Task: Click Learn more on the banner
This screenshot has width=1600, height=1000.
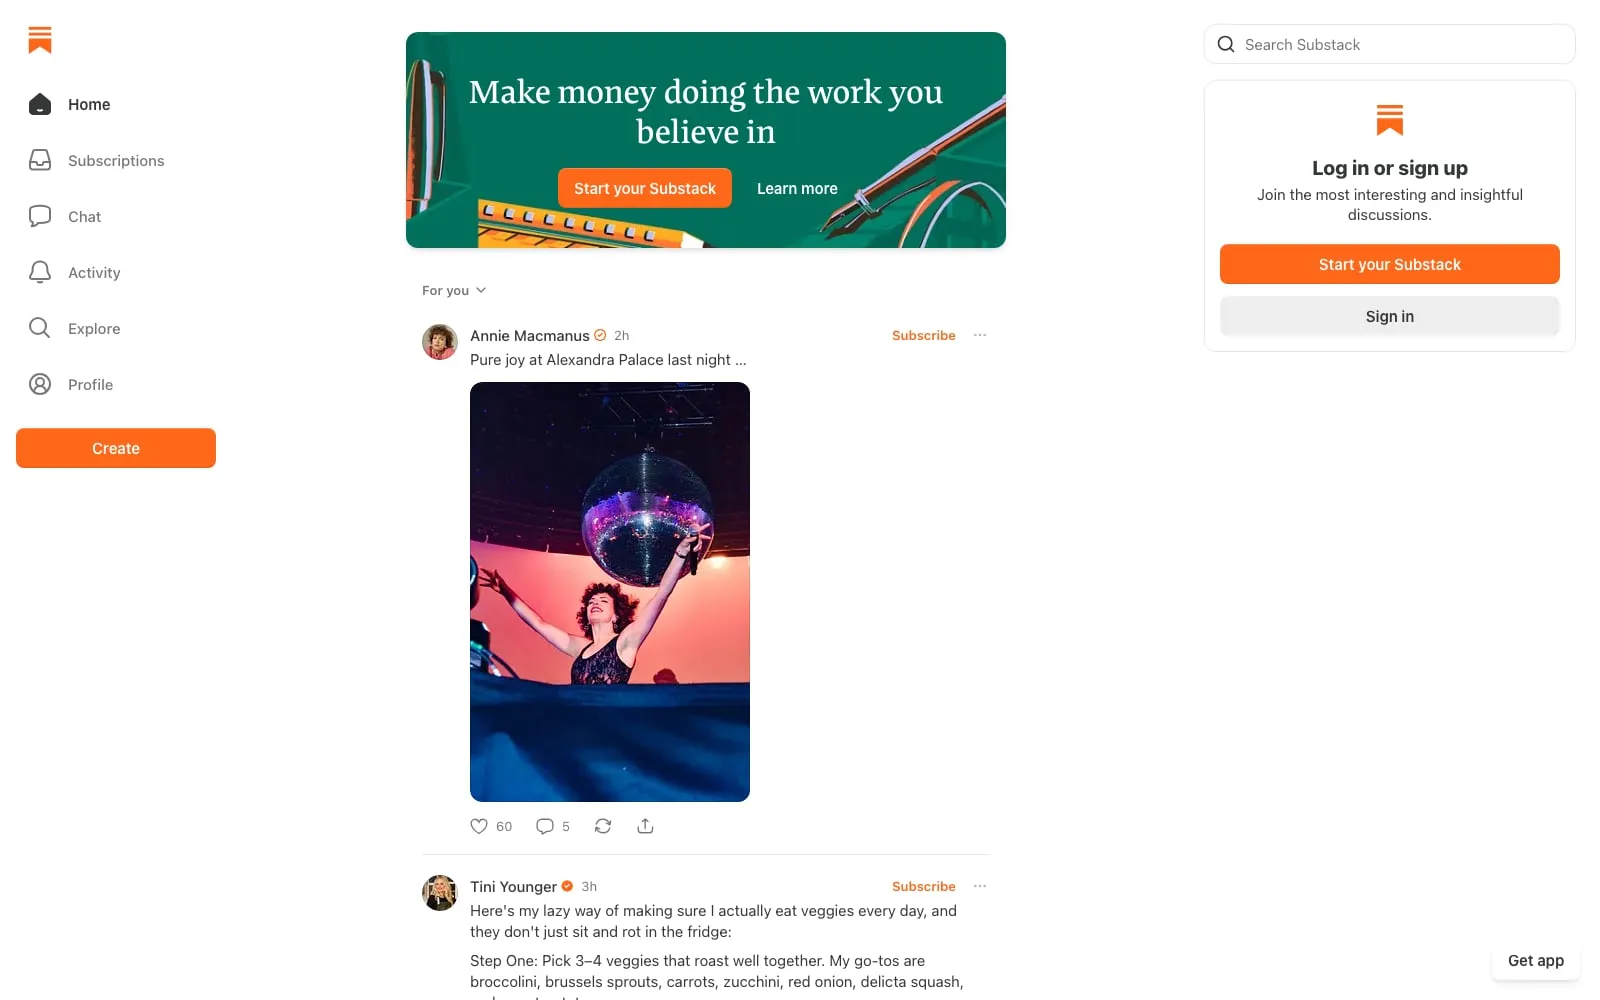Action: (797, 188)
